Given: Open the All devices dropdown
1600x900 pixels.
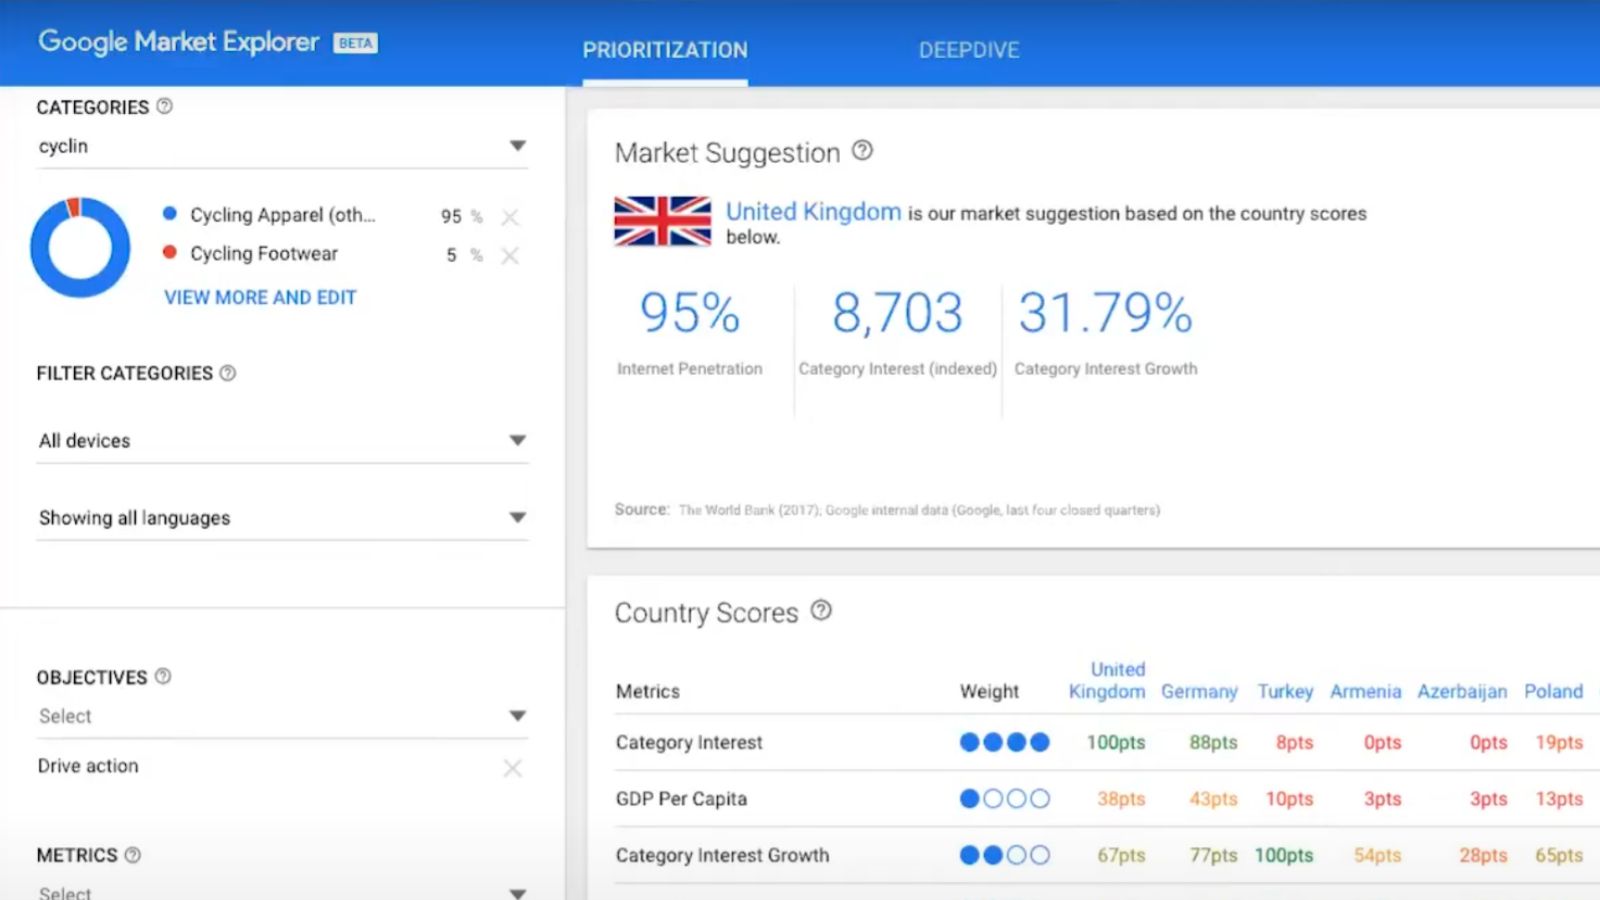Looking at the screenshot, I should 282,440.
